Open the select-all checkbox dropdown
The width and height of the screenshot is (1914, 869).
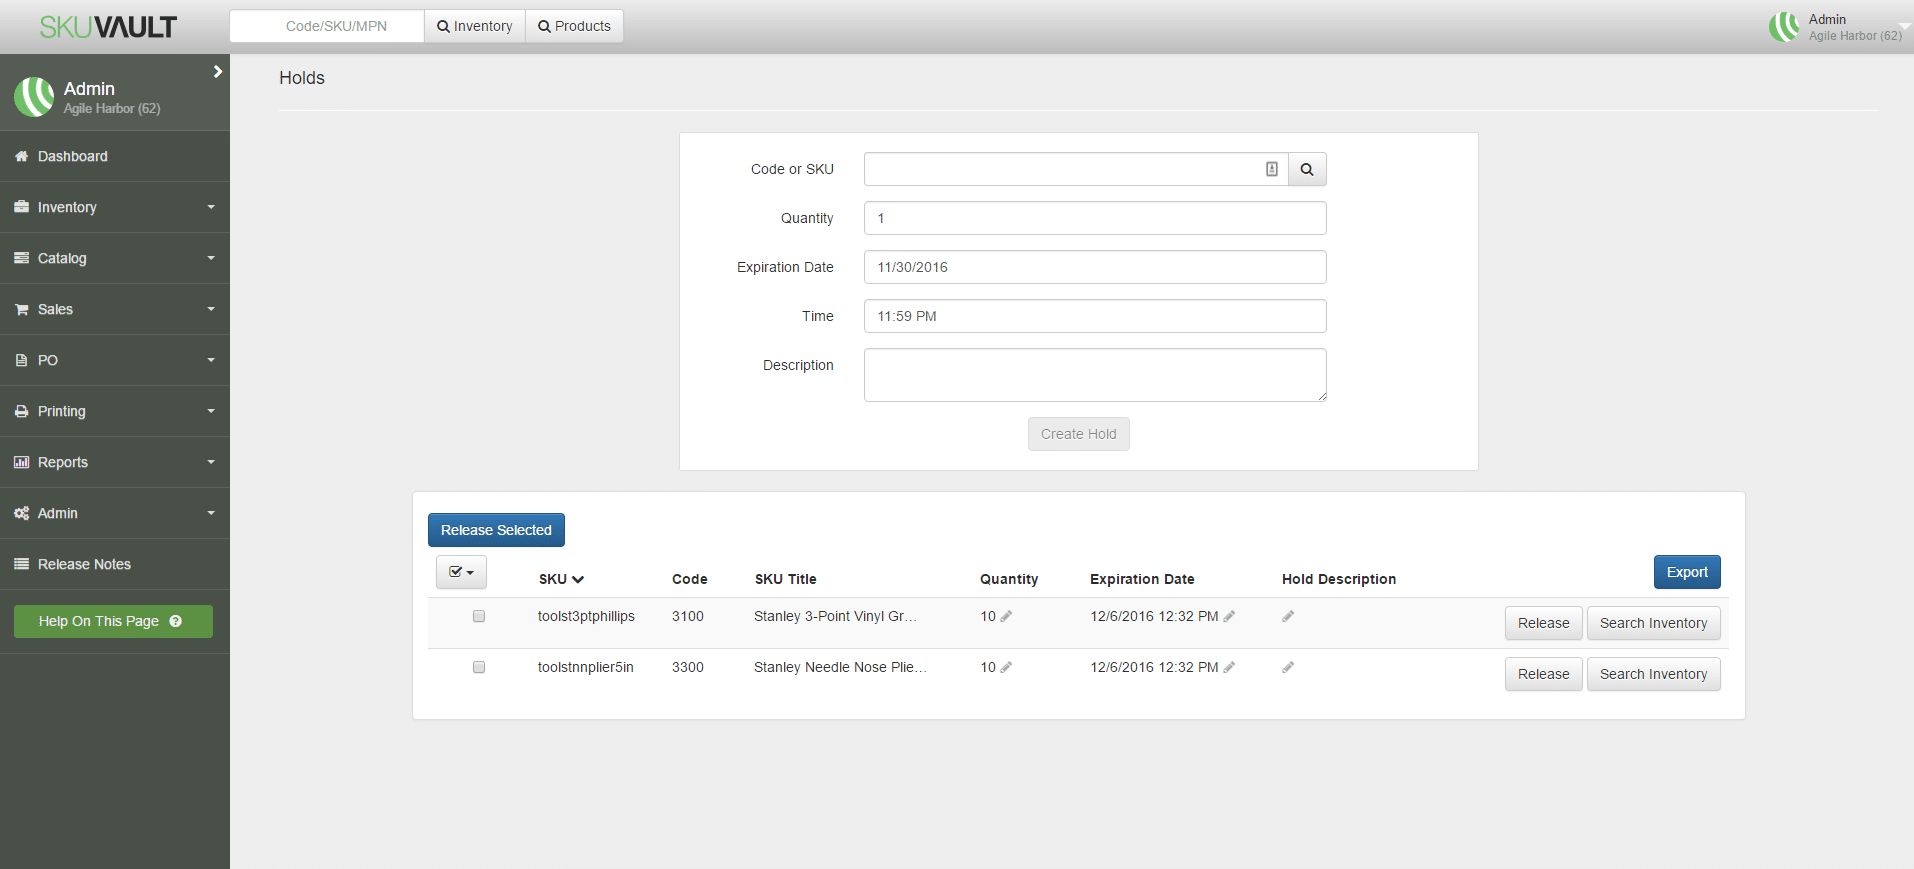point(461,572)
